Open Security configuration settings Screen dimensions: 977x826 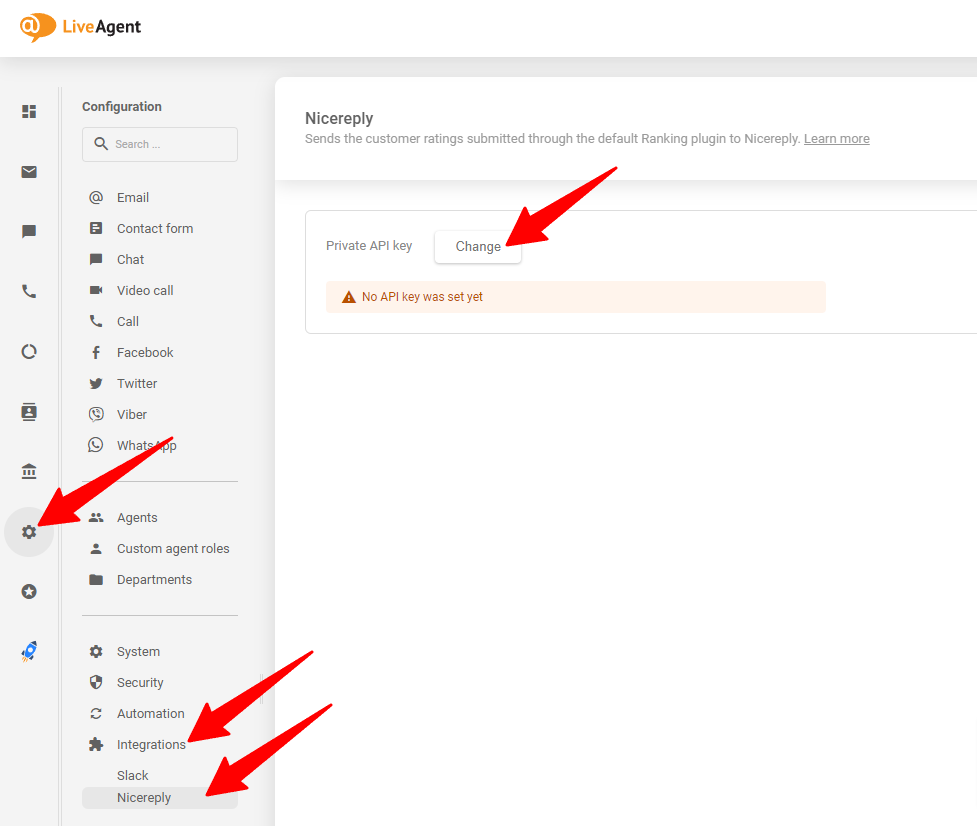[x=139, y=682]
